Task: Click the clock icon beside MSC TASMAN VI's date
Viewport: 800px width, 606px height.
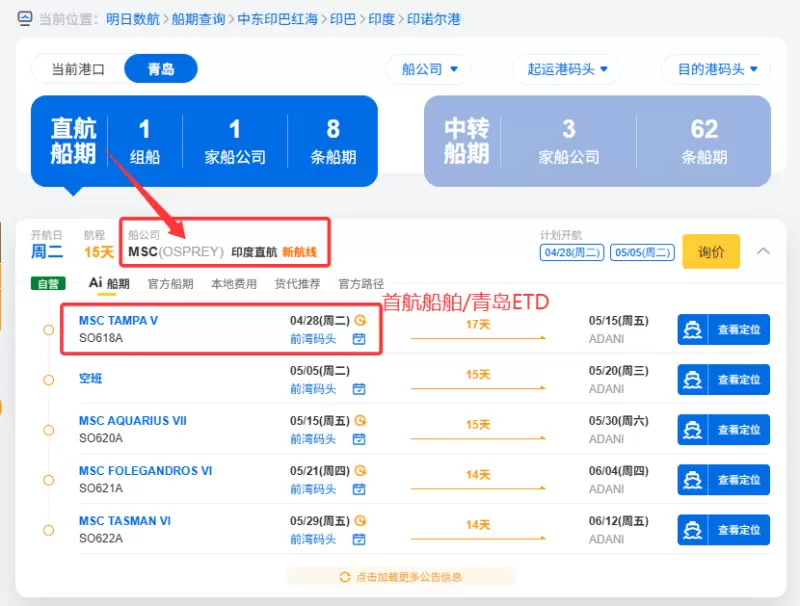Action: pyautogui.click(x=360, y=520)
